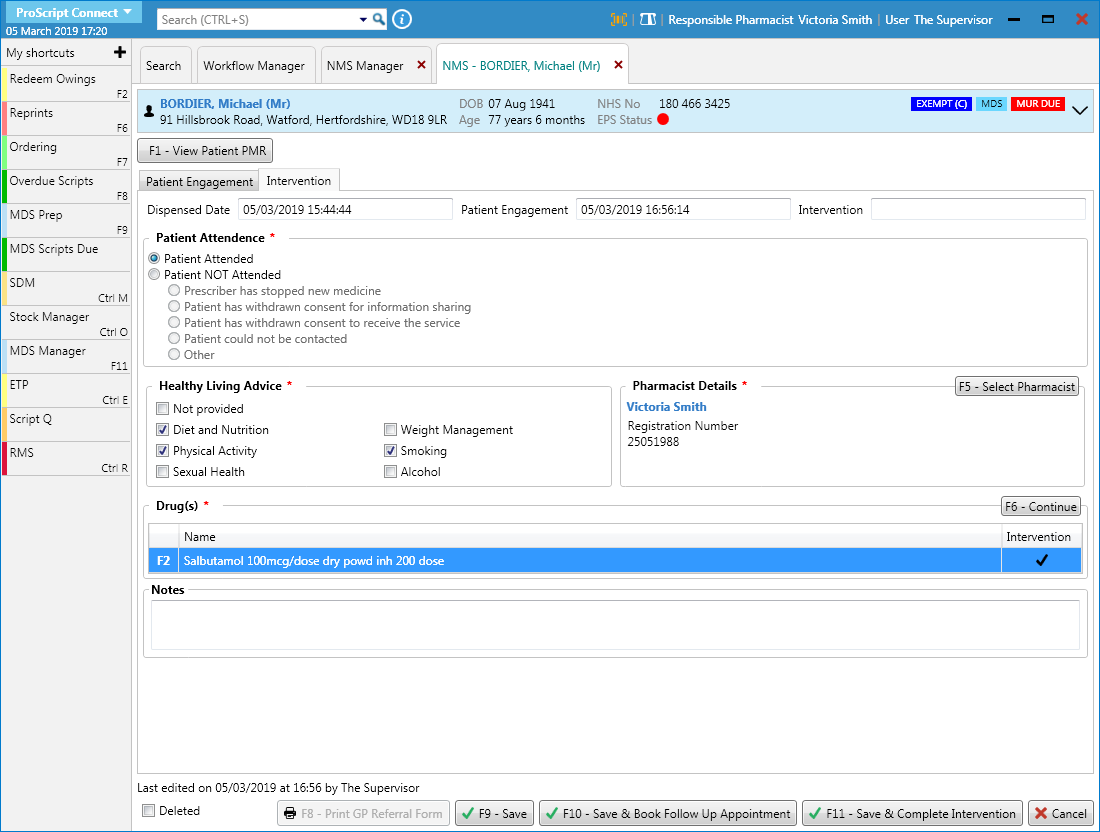The image size is (1100, 832).
Task: Click the Intervention tick for Salbutamol
Action: tap(1042, 560)
